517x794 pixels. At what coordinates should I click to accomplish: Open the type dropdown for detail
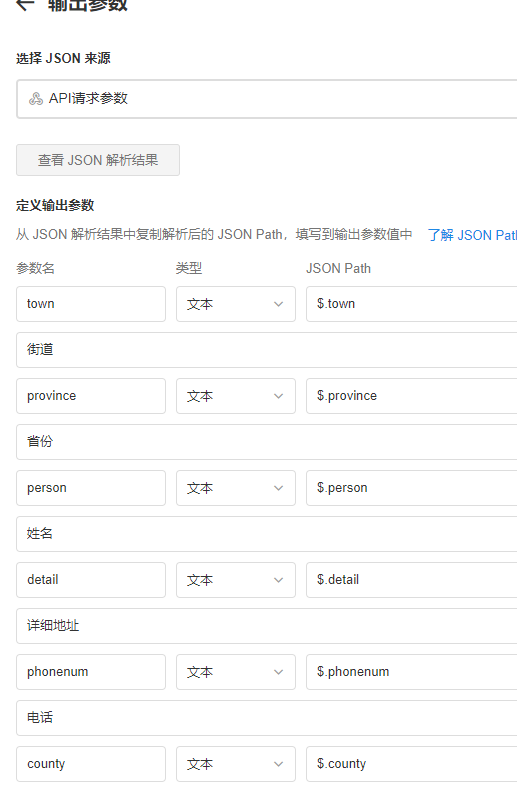tap(235, 580)
